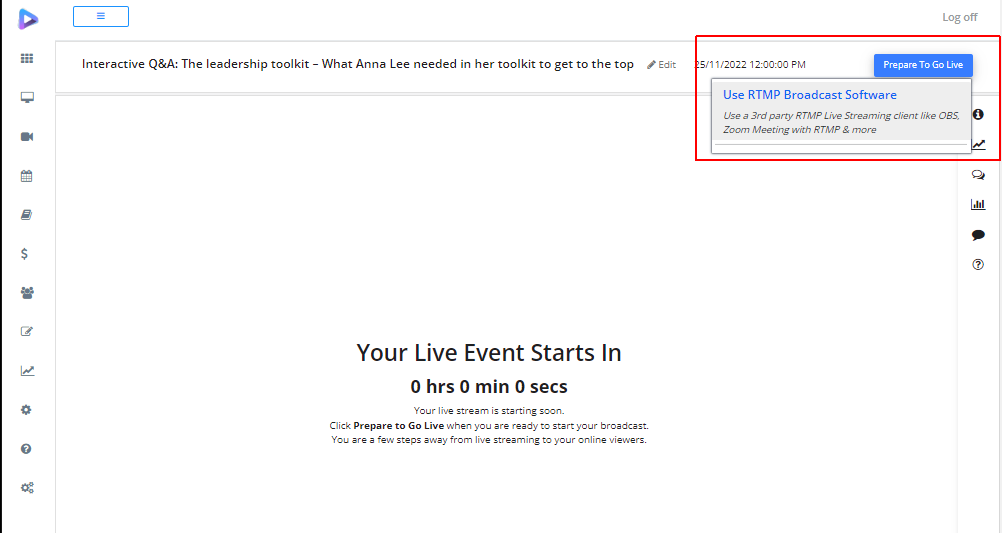Open the video camera sidebar icon

pos(27,137)
